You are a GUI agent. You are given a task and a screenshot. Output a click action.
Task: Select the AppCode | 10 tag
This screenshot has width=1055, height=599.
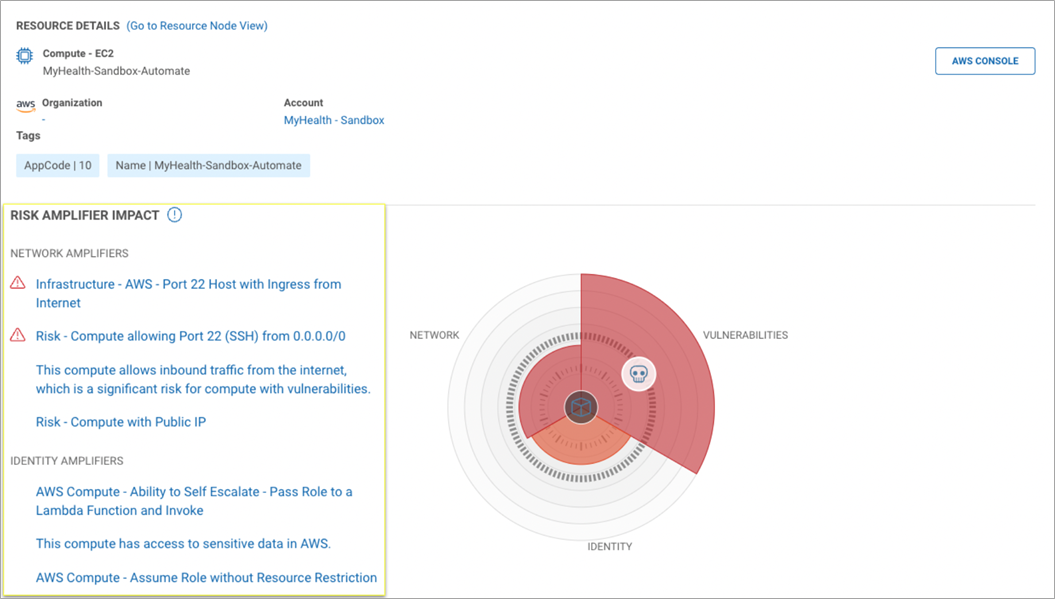click(58, 166)
